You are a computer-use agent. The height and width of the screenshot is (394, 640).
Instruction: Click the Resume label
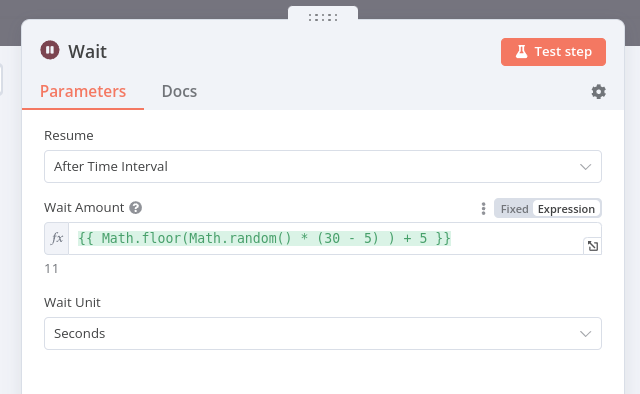[x=69, y=136]
